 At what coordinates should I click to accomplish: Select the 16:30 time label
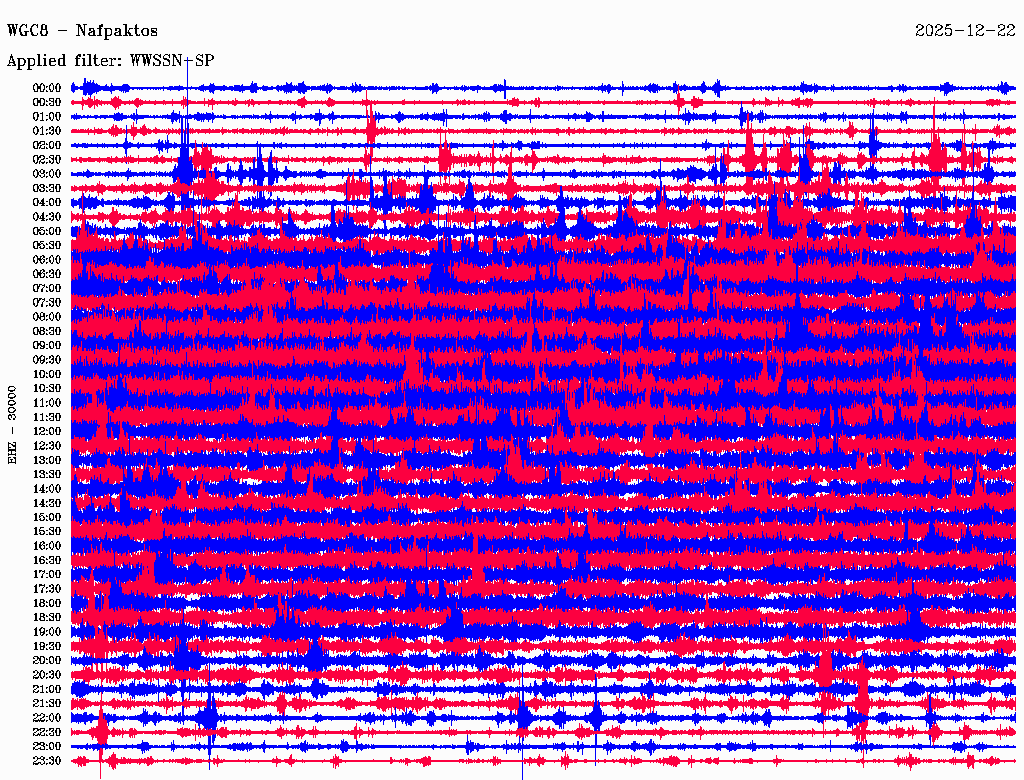(47, 561)
